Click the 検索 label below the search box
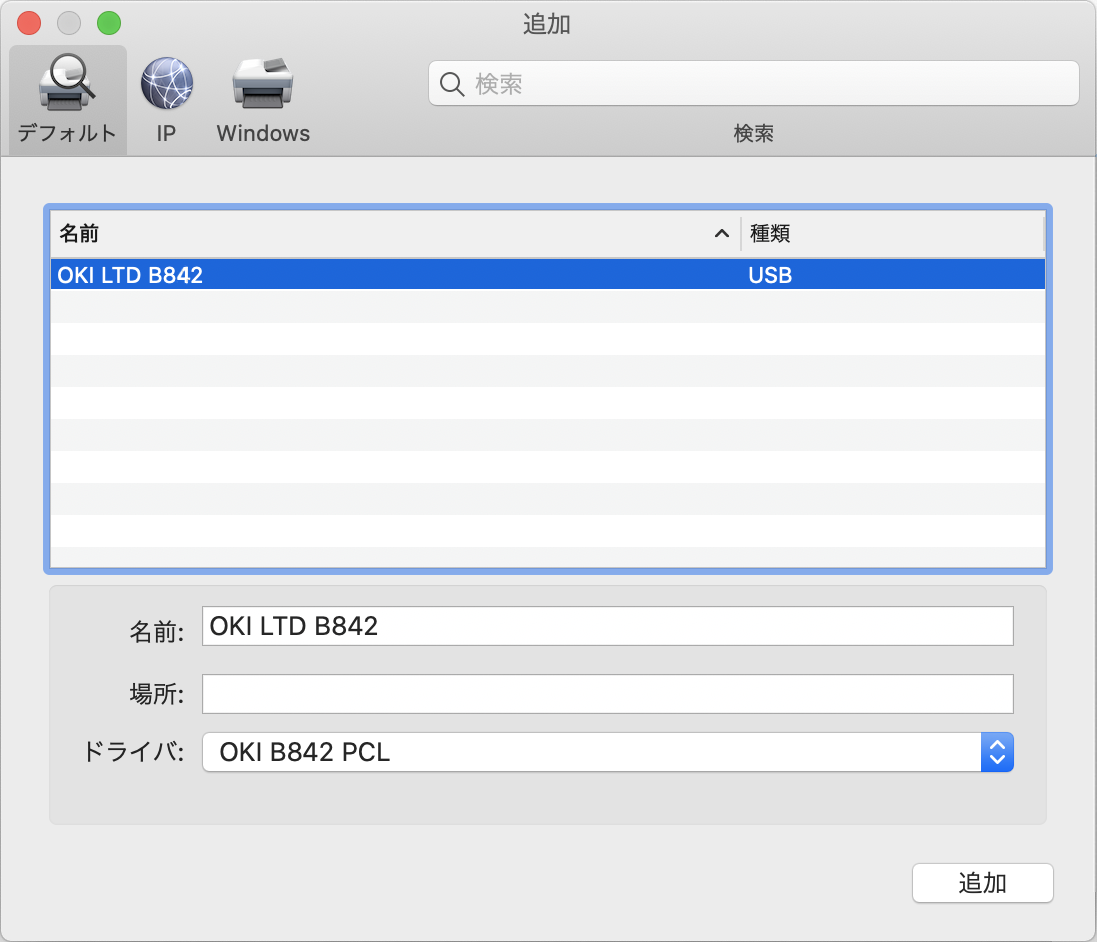Viewport: 1097px width, 942px height. 753,133
